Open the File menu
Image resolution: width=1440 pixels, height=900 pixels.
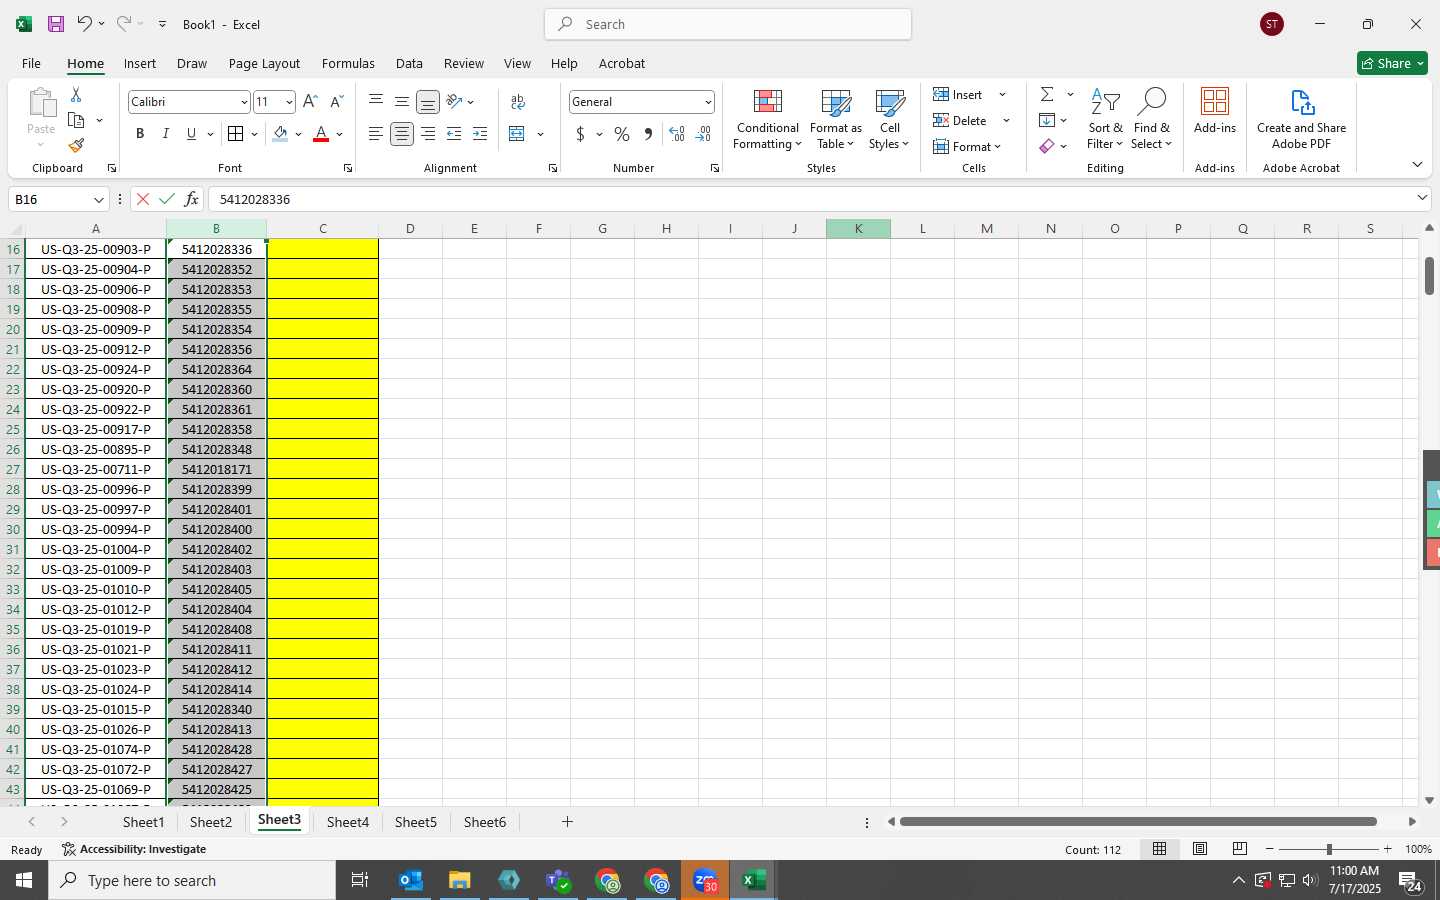tap(32, 63)
